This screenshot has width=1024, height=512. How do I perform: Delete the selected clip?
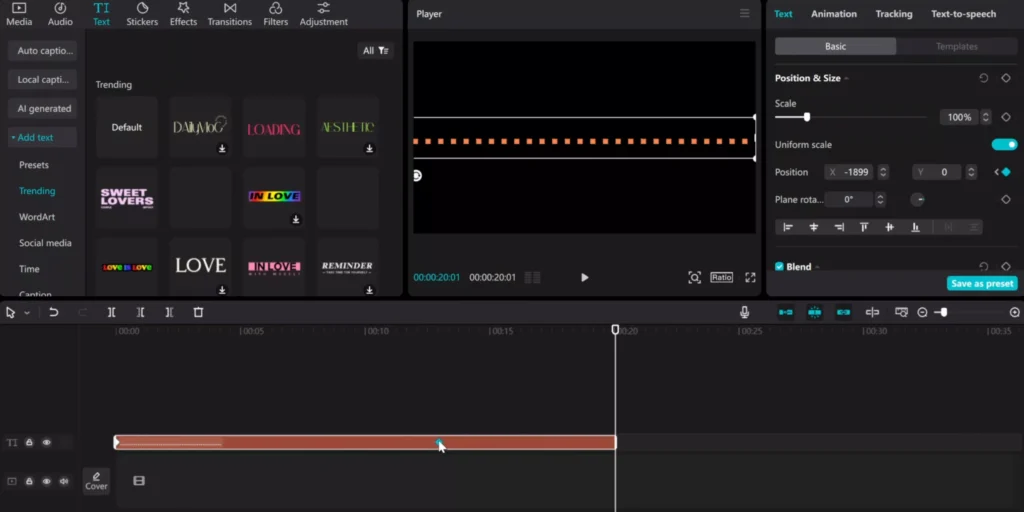point(199,312)
